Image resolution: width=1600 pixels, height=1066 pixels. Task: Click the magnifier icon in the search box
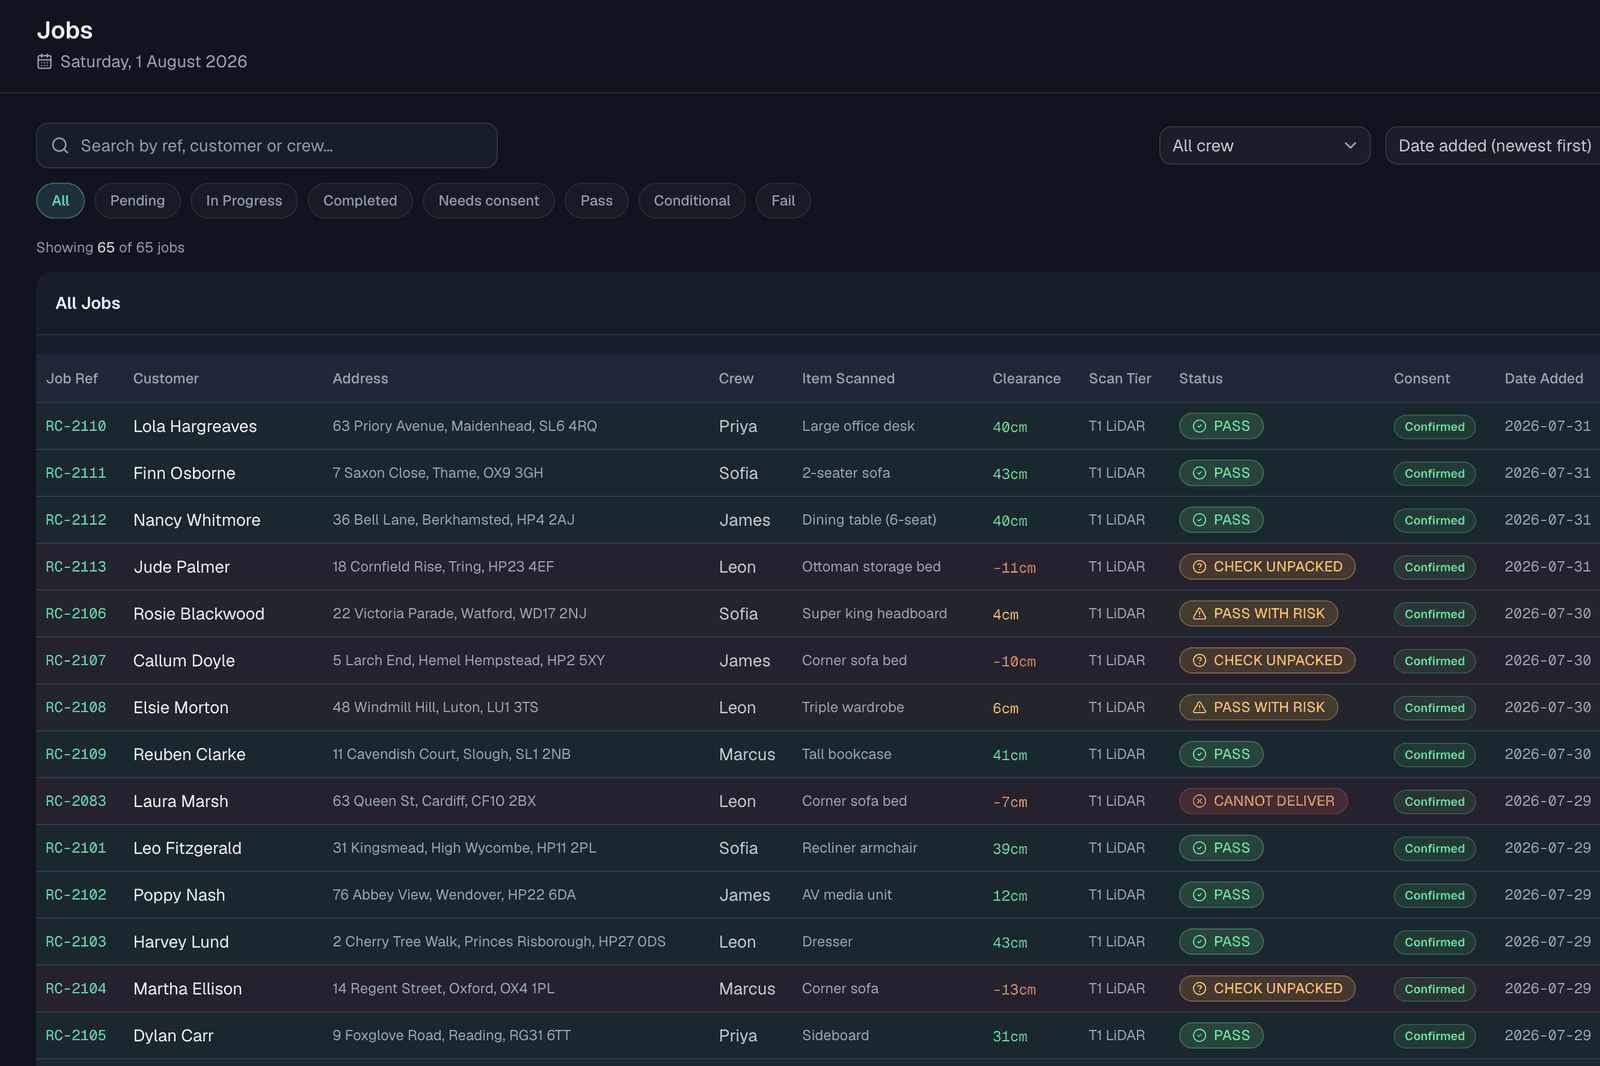[60, 146]
